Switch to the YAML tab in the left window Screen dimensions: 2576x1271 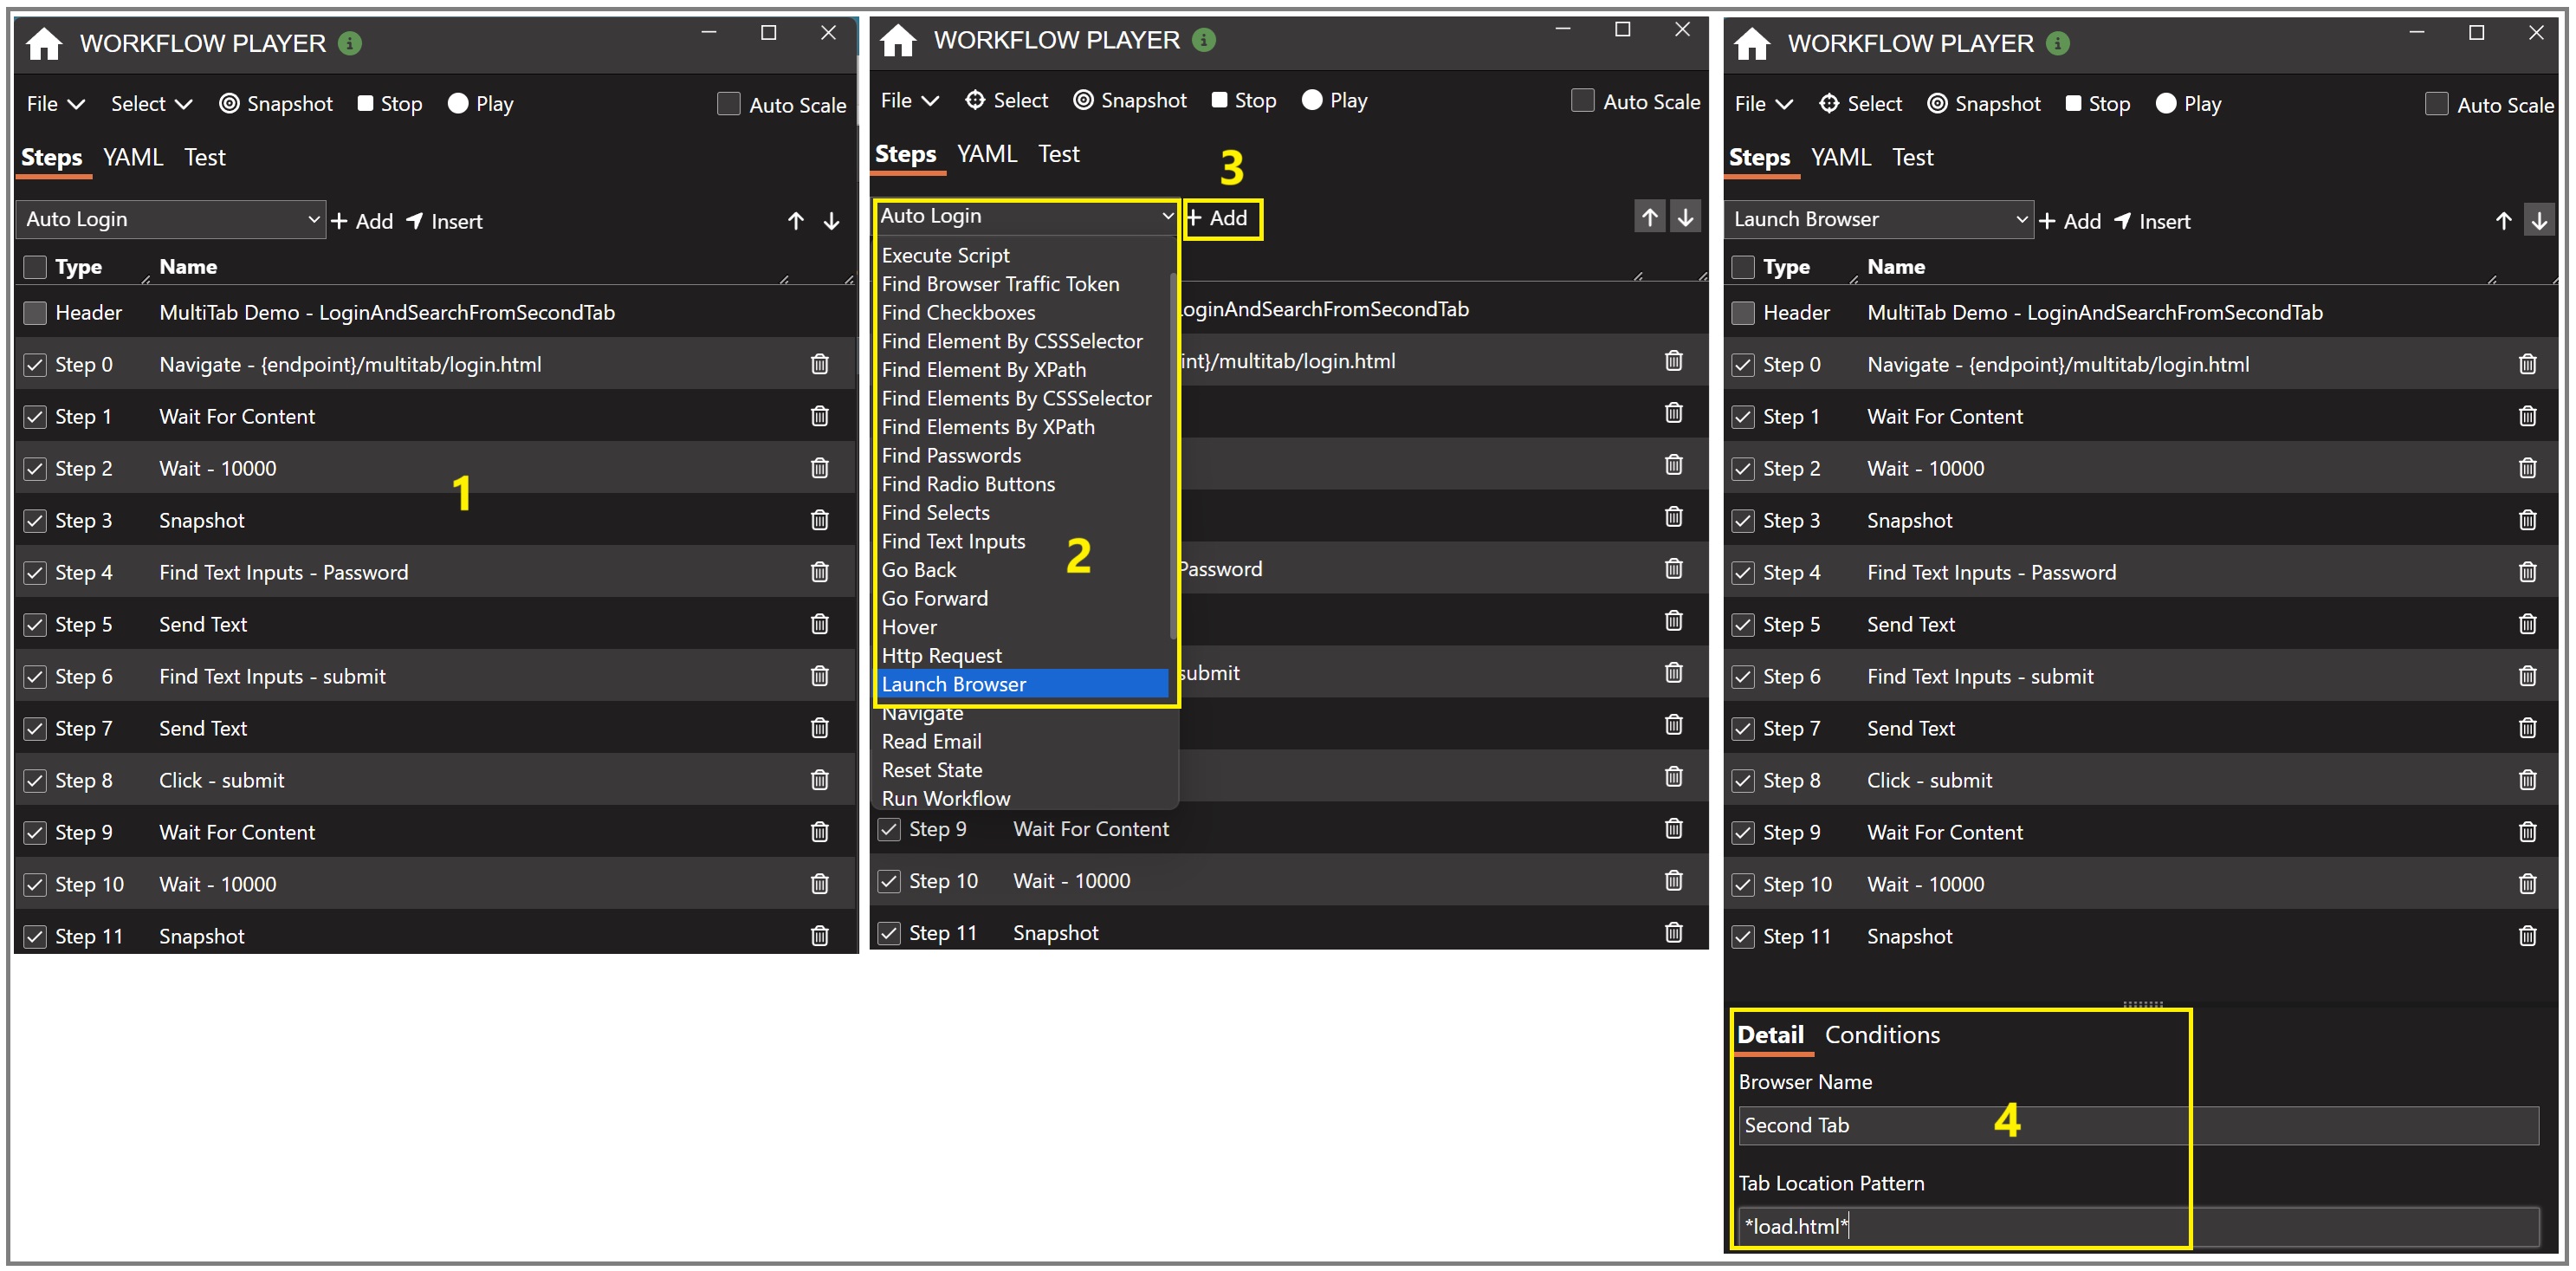tap(133, 157)
